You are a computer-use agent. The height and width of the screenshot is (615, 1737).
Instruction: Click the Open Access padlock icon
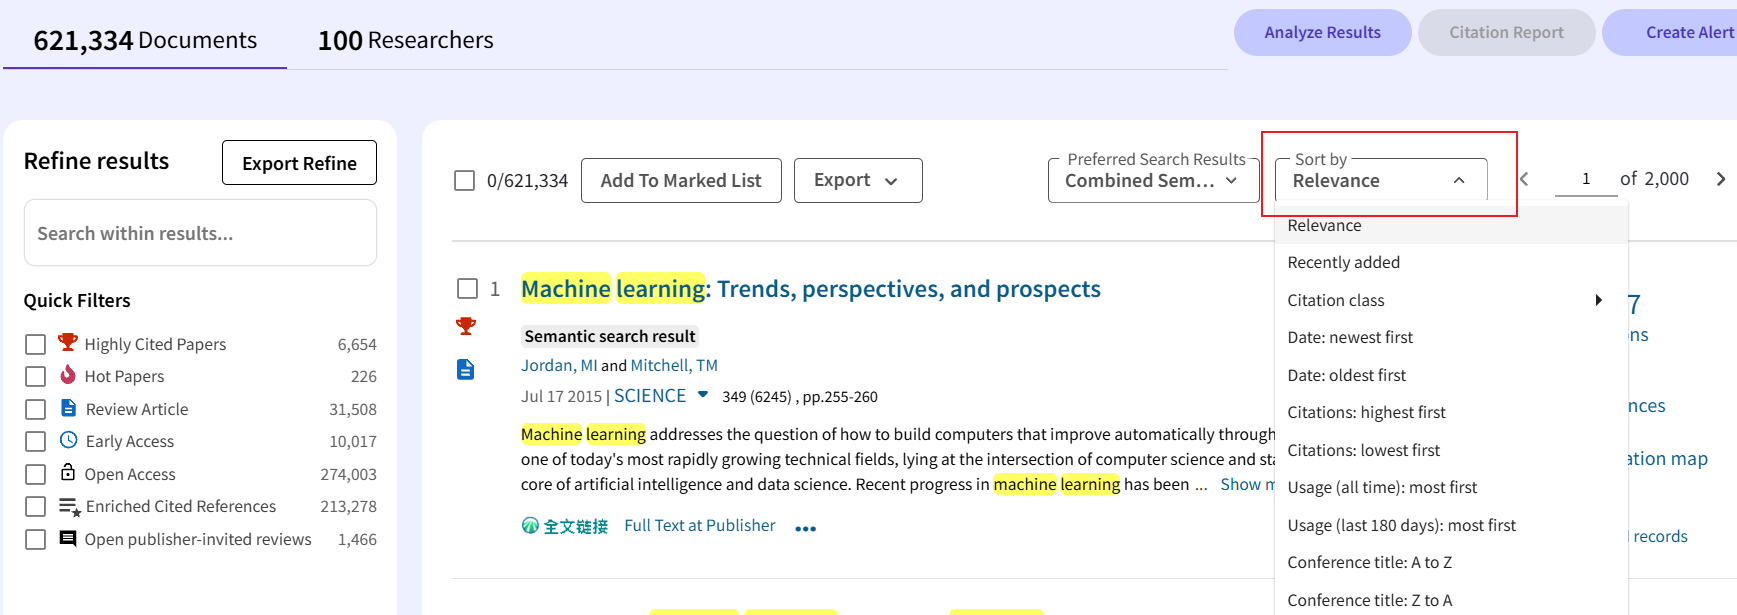68,473
